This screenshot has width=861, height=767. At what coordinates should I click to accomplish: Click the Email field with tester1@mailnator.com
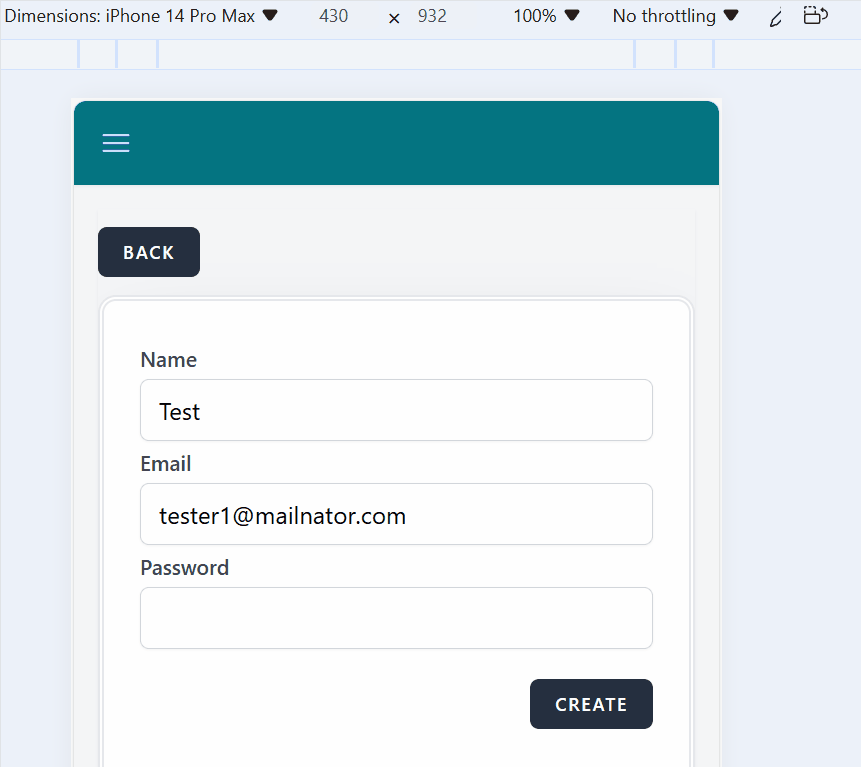396,515
